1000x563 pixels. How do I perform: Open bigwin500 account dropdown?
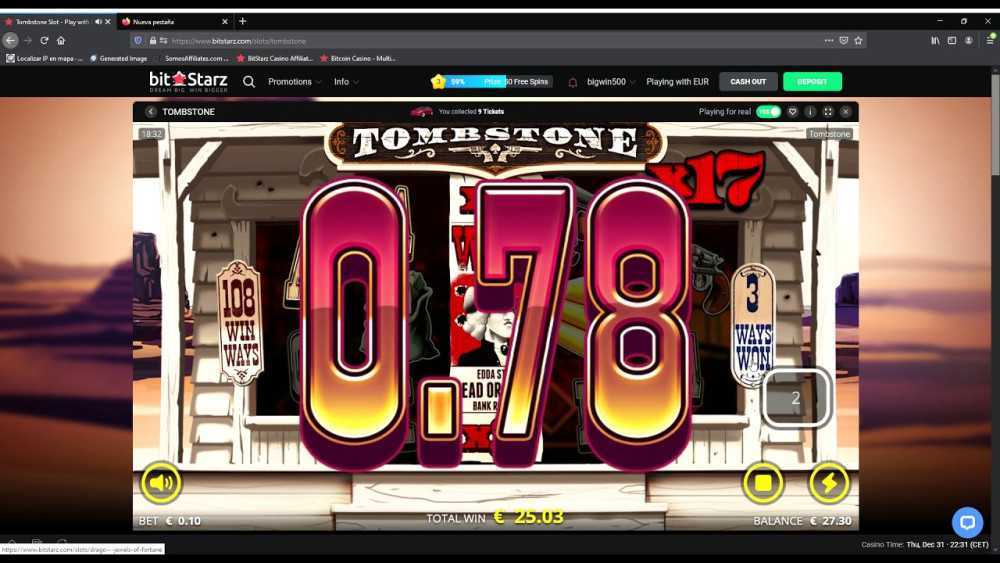[611, 82]
